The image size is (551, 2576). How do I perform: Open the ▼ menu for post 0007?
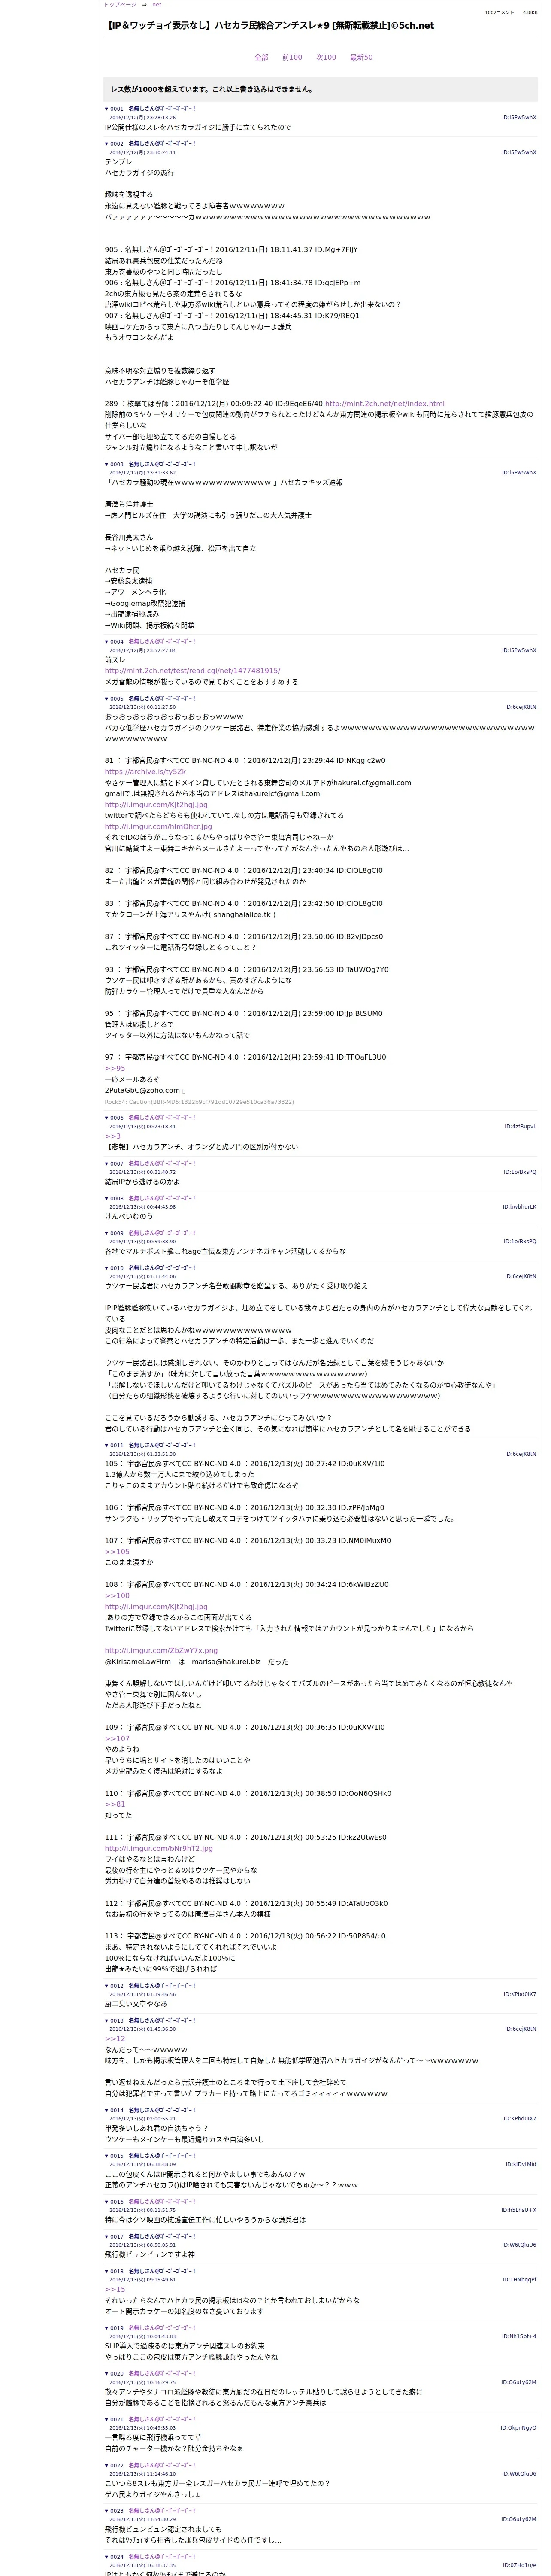click(x=107, y=1164)
